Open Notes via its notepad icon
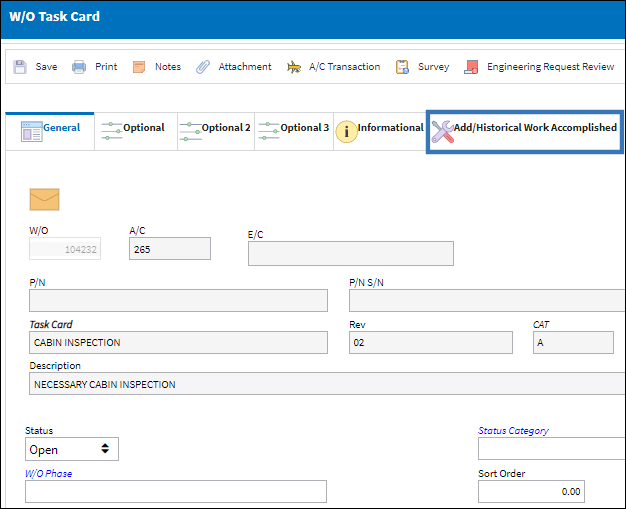The image size is (626, 509). pos(139,67)
